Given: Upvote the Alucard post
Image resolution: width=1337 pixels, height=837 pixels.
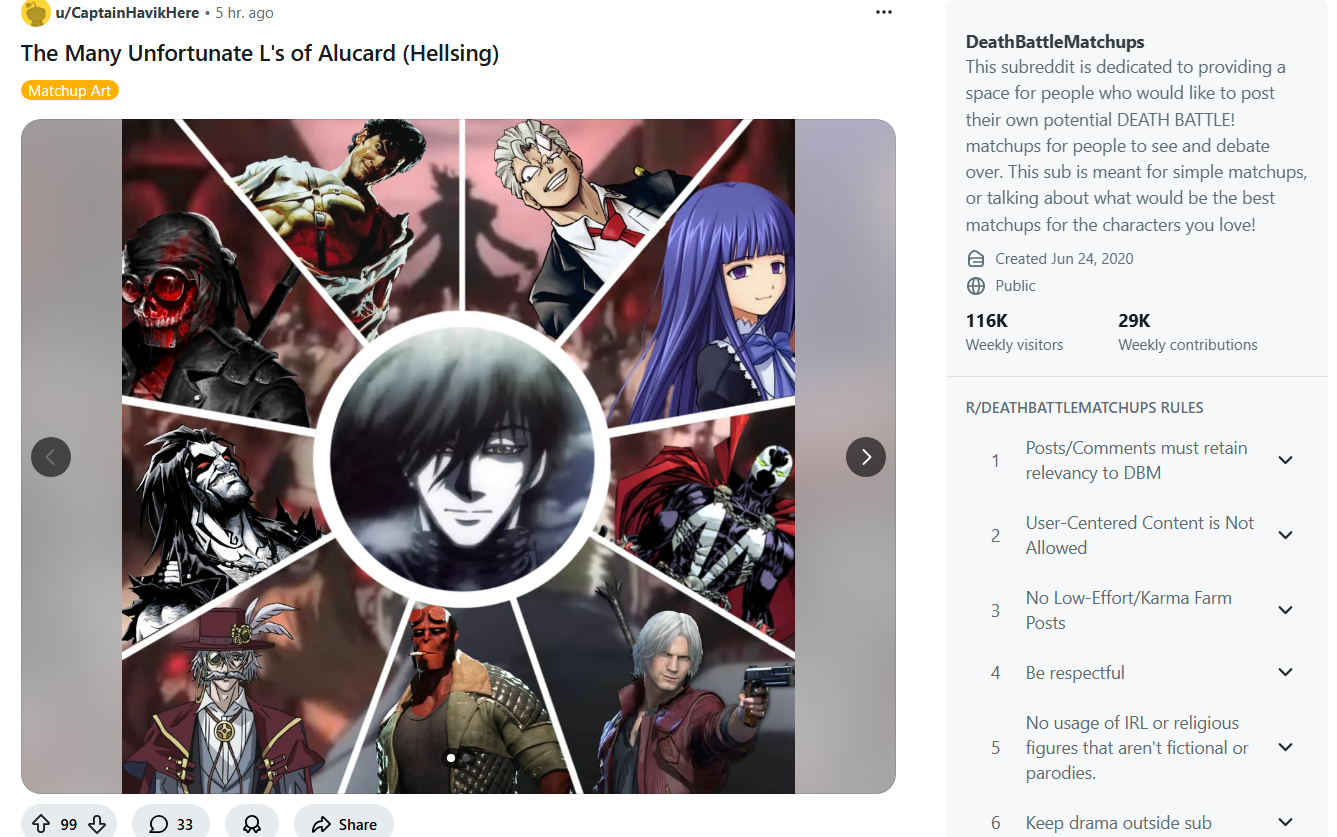Looking at the screenshot, I should [41, 824].
